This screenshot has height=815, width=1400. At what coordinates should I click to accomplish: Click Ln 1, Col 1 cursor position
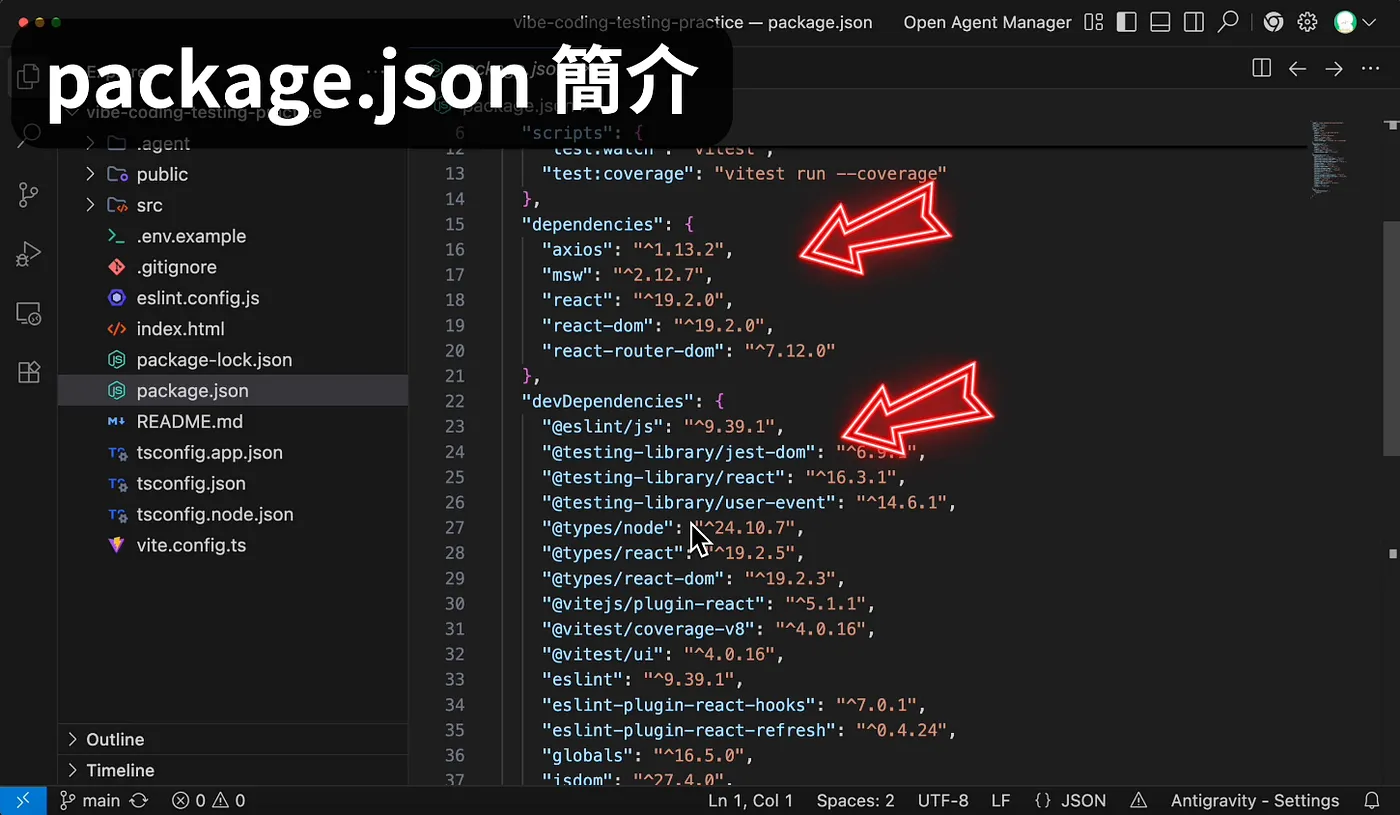750,801
